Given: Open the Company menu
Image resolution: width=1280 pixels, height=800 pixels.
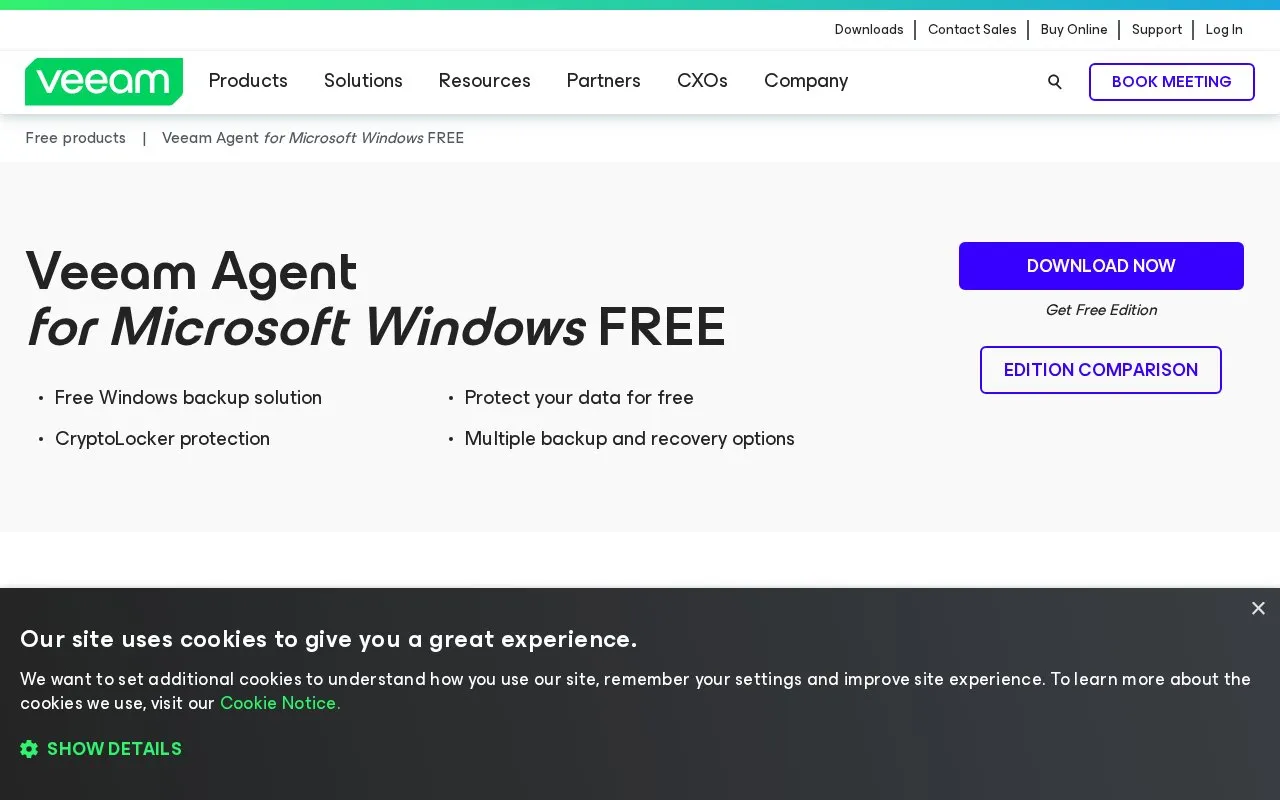Looking at the screenshot, I should click(x=806, y=81).
